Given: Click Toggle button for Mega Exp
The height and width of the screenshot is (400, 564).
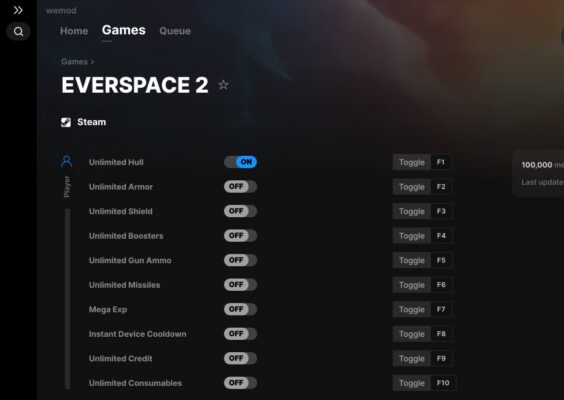Looking at the screenshot, I should pos(412,309).
